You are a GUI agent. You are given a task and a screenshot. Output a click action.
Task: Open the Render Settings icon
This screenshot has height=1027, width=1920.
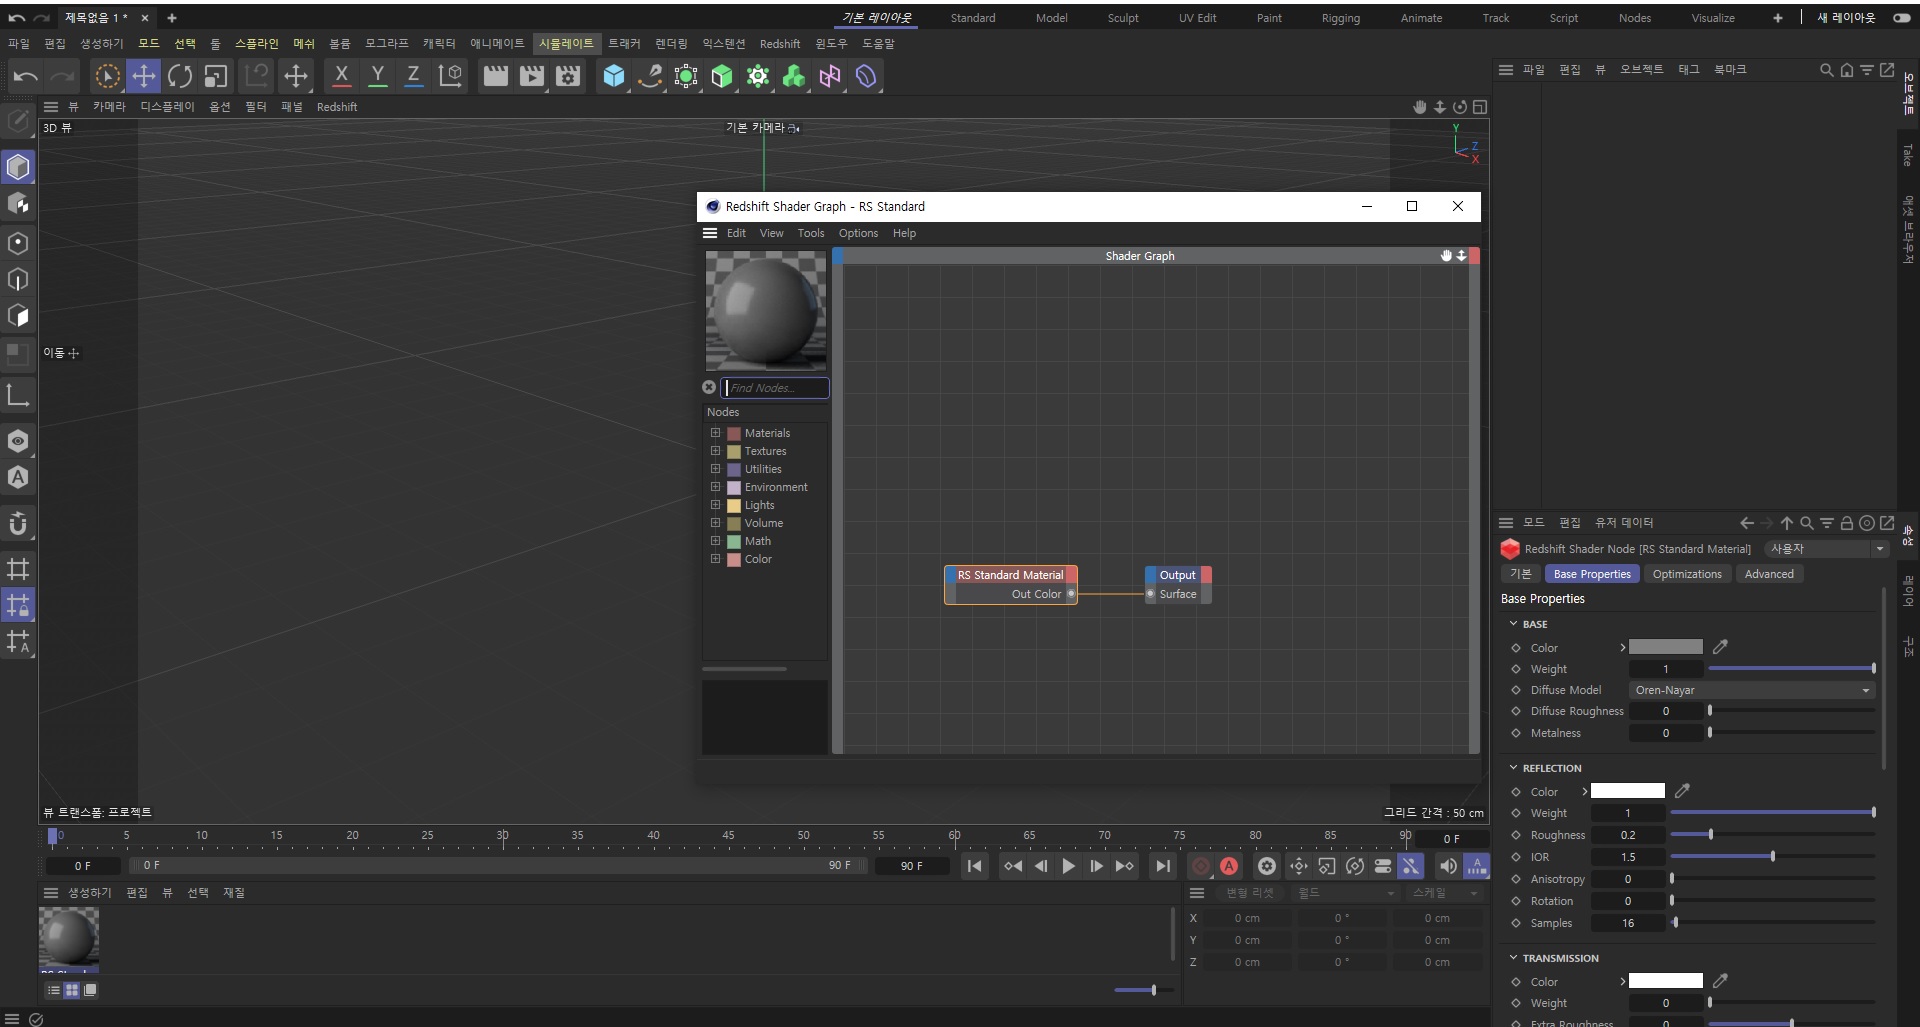coord(568,76)
